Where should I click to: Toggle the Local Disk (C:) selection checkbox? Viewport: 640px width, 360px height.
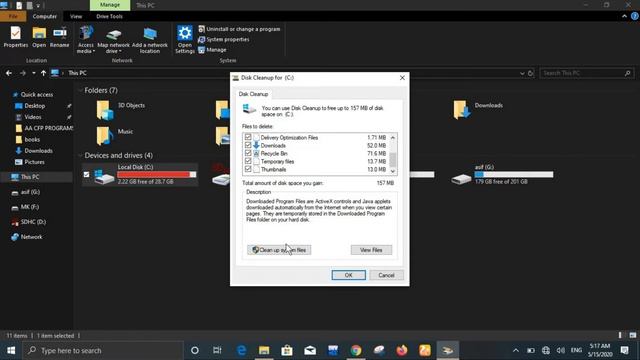87,175
